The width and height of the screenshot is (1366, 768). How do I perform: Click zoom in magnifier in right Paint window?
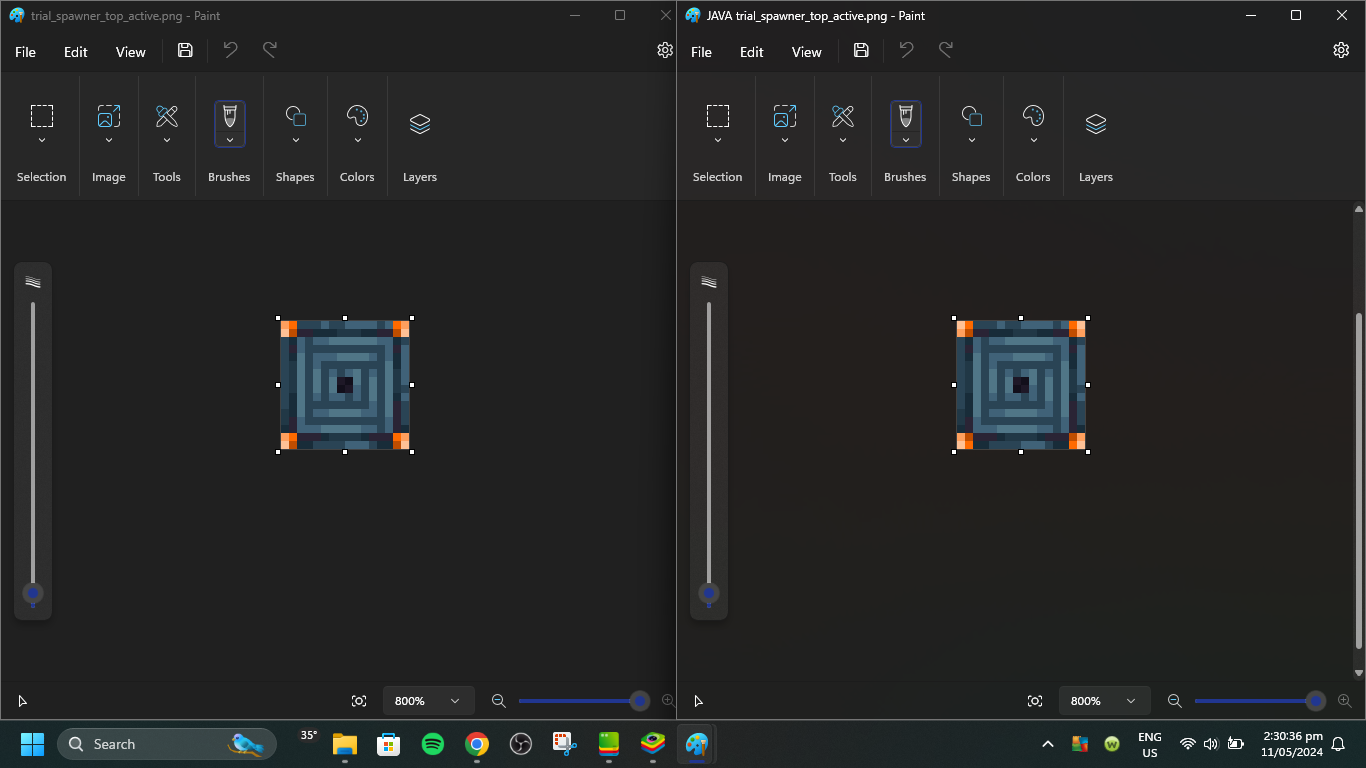pyautogui.click(x=1345, y=701)
